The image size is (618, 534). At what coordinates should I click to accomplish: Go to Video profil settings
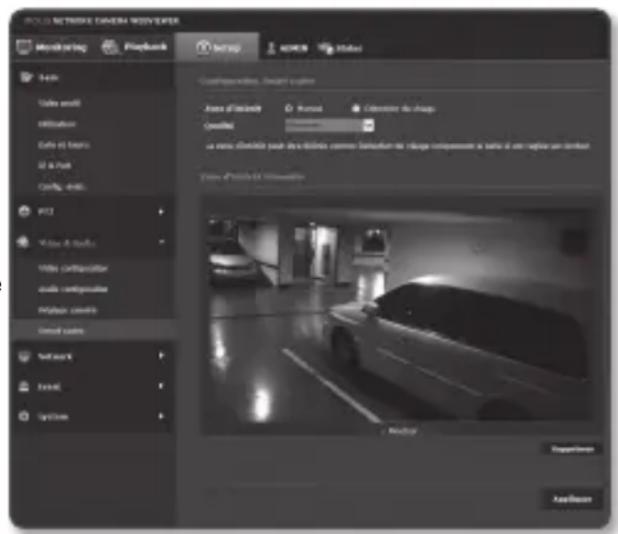tap(60, 103)
